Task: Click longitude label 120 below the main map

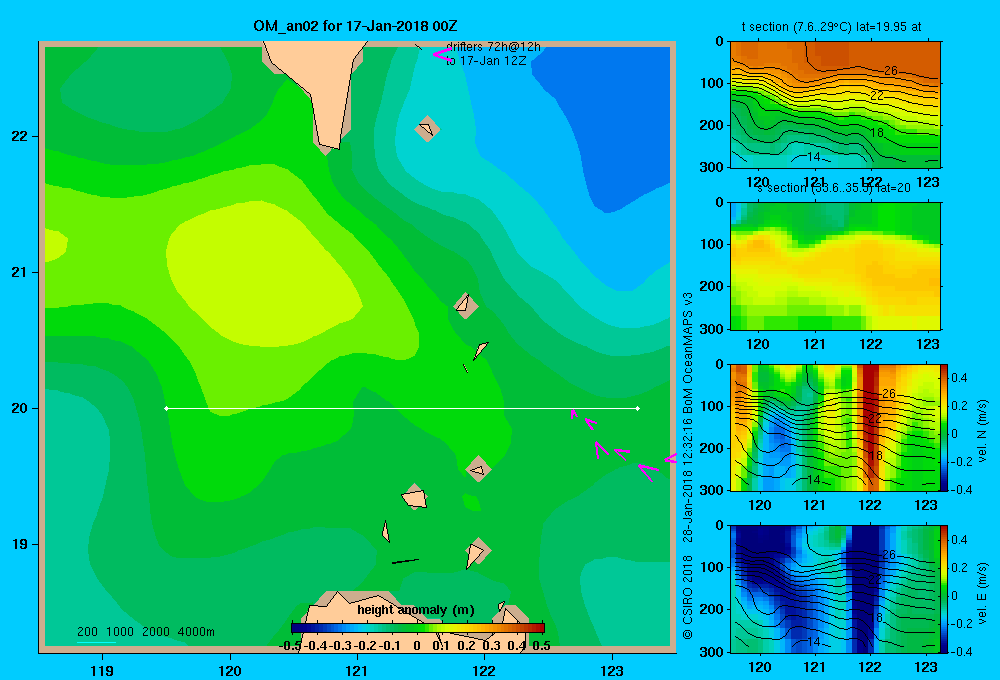Action: coord(230,670)
